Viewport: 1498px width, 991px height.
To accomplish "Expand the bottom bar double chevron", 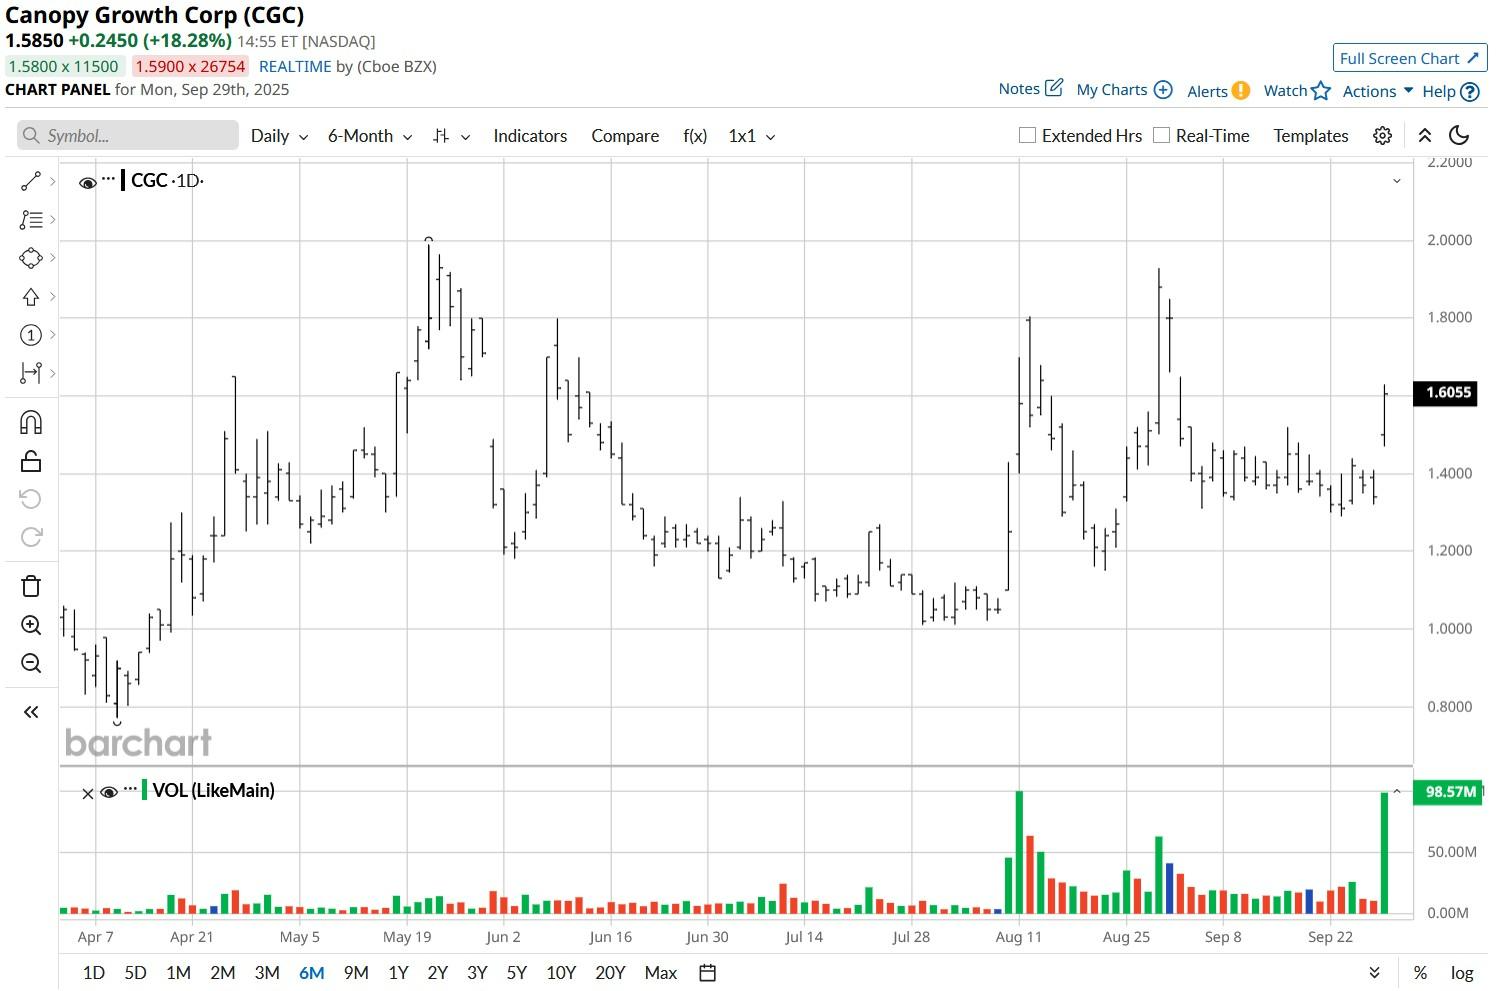I will pyautogui.click(x=1374, y=973).
